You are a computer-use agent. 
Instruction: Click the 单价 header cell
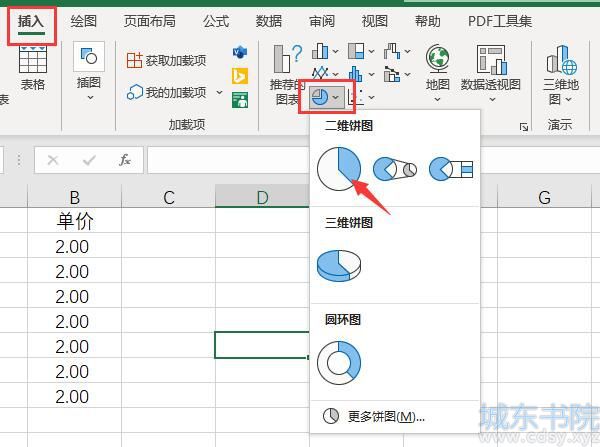click(x=75, y=221)
